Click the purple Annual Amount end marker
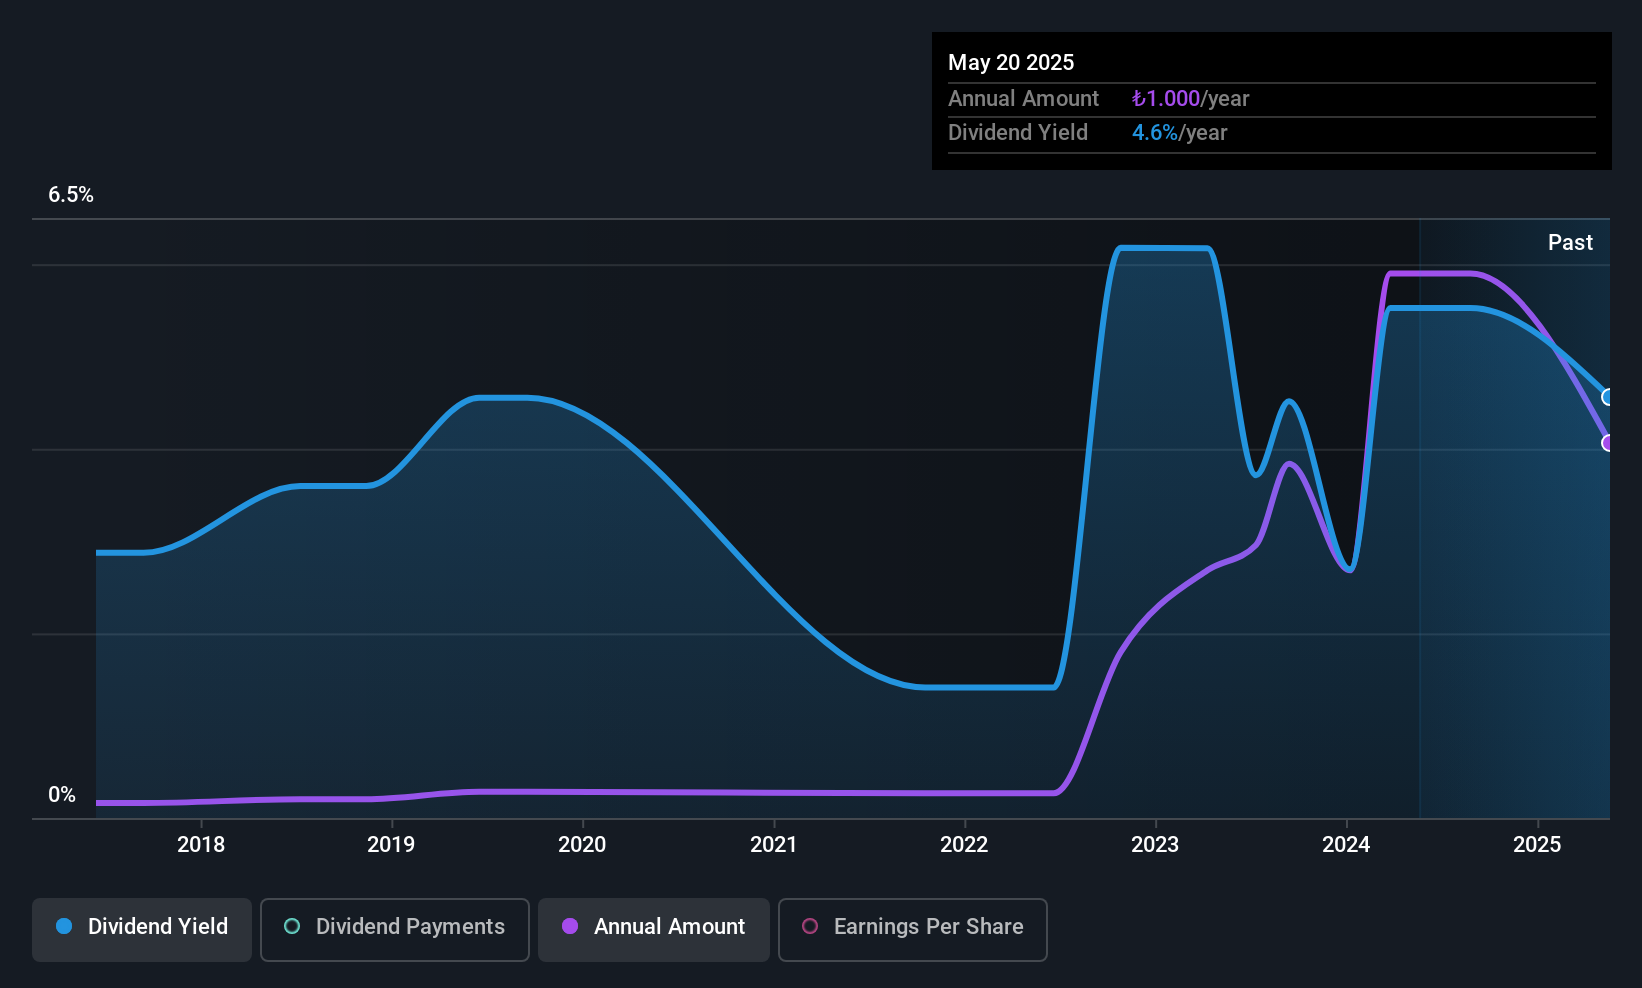The height and width of the screenshot is (988, 1642). click(1608, 442)
